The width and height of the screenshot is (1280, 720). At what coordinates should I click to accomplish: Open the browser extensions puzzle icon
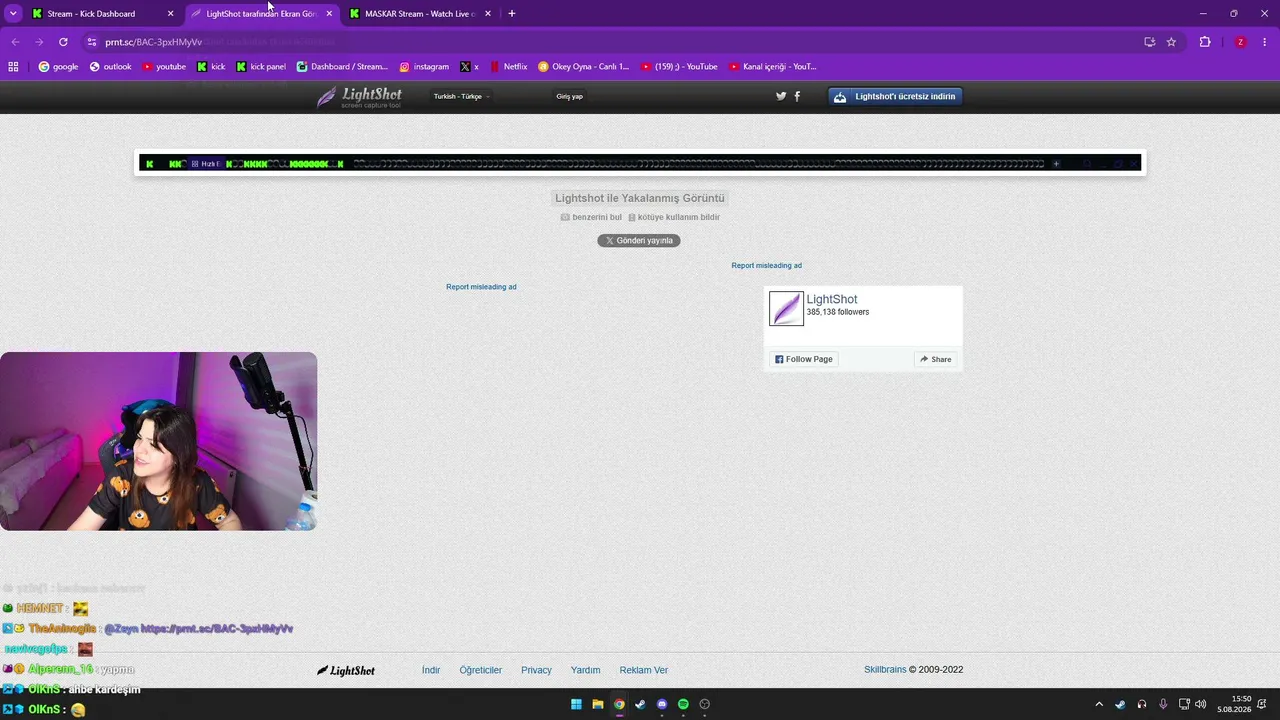coord(1205,42)
